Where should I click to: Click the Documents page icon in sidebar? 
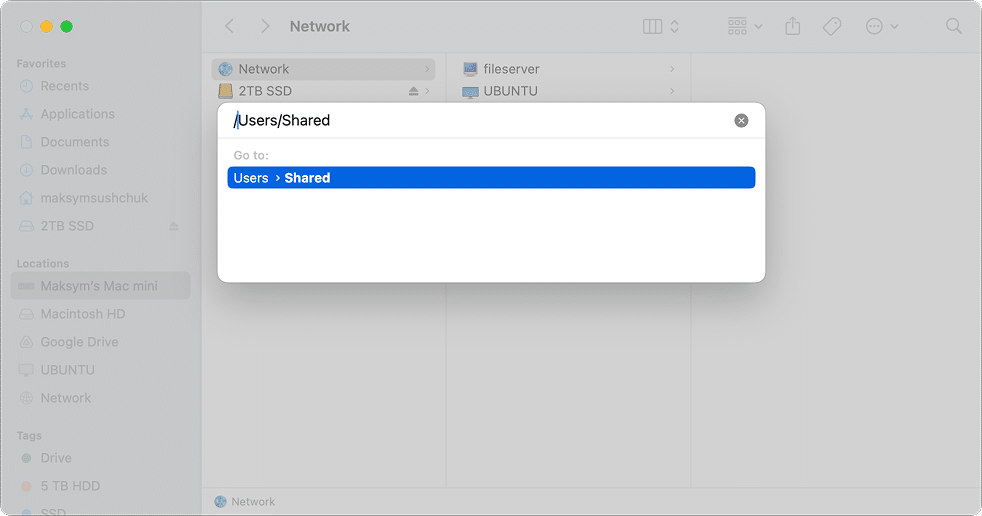point(26,142)
